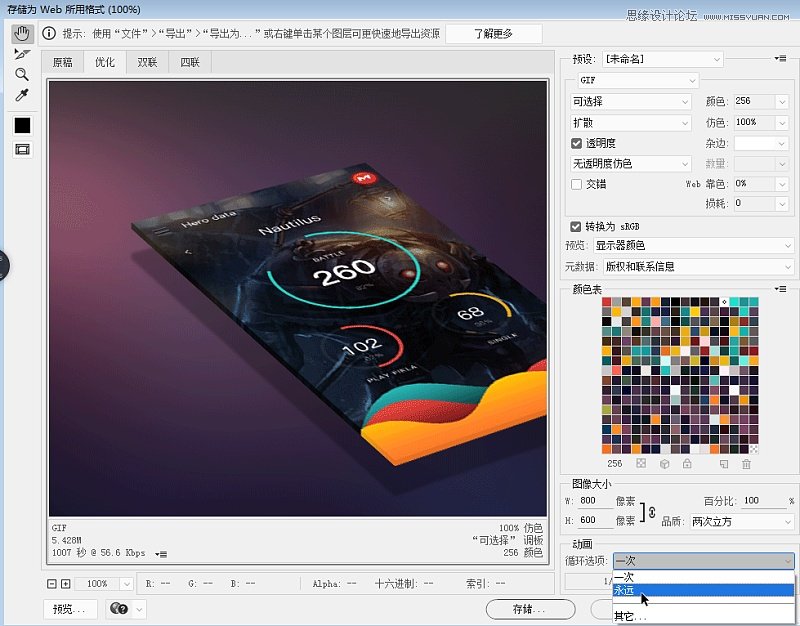This screenshot has width=800, height=626.
Task: Toggle the 交错 checkbox
Action: [577, 184]
